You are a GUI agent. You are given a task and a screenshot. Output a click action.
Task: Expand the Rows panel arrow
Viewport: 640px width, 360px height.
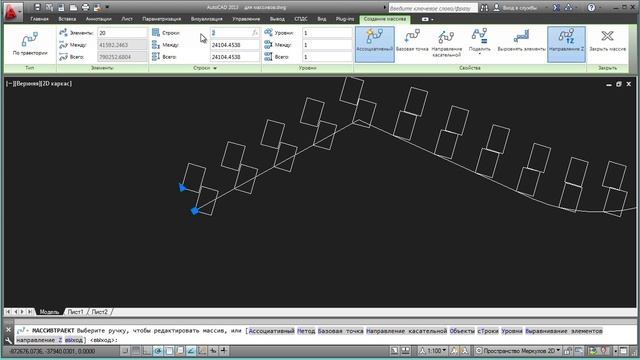(215, 68)
